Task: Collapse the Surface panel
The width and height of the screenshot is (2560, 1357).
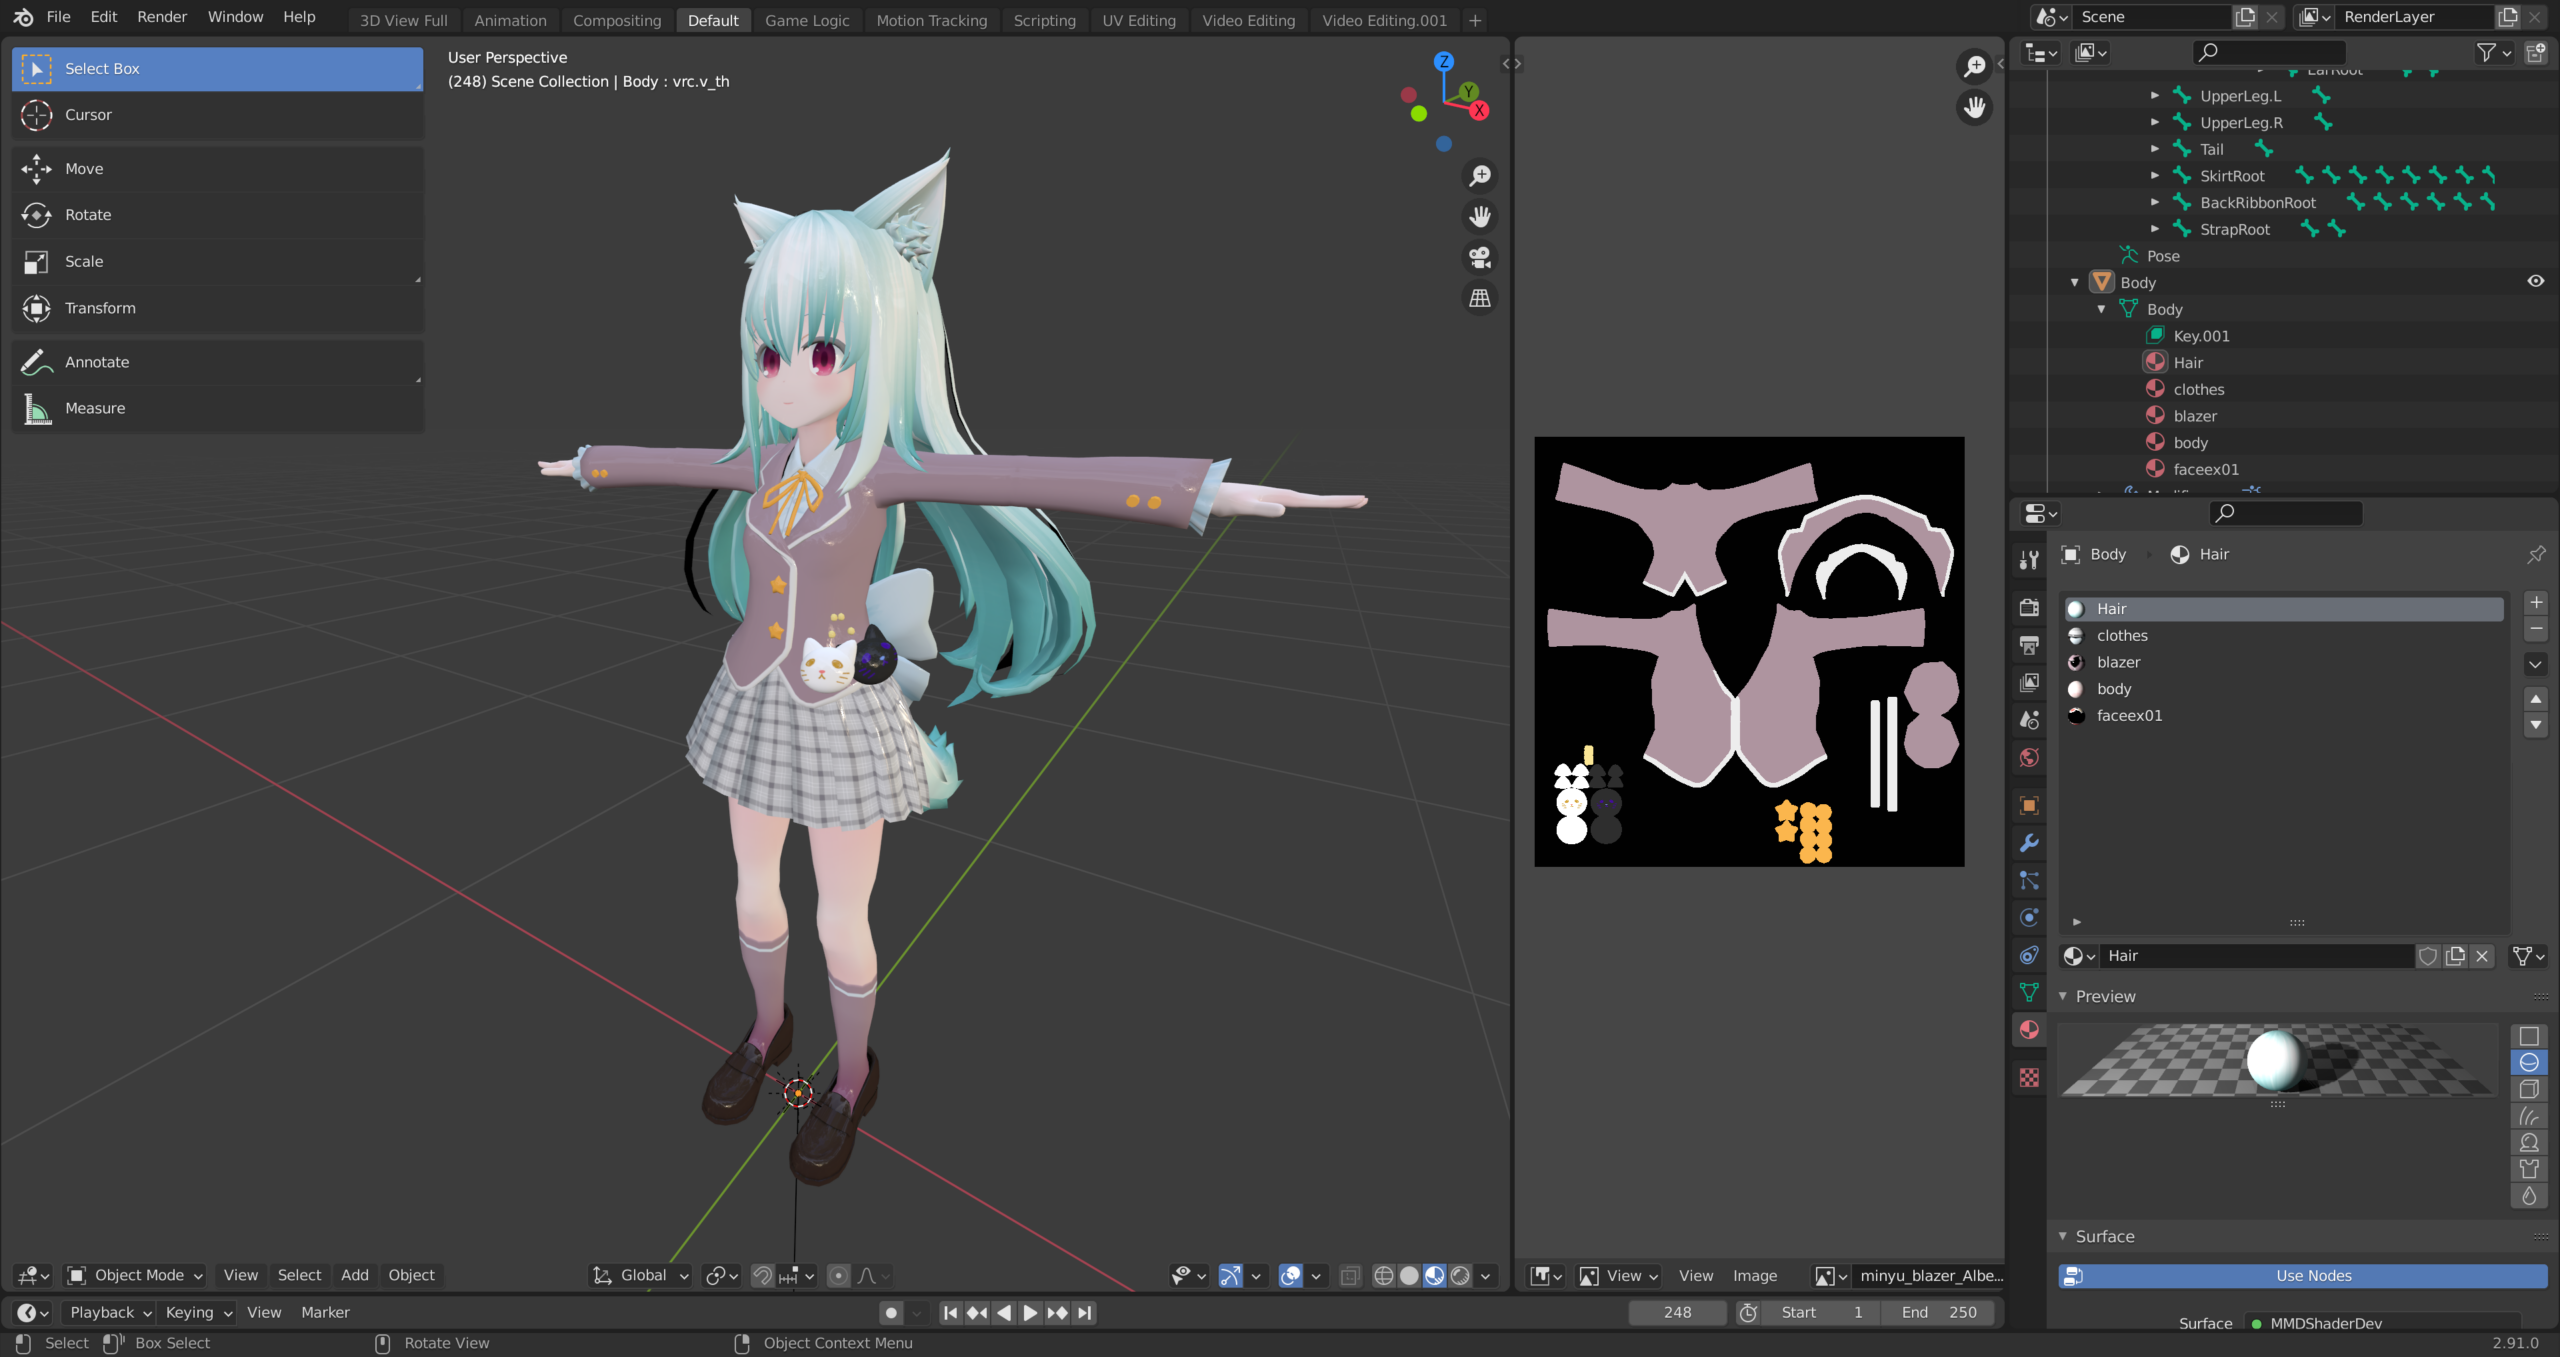Action: 2062,1236
